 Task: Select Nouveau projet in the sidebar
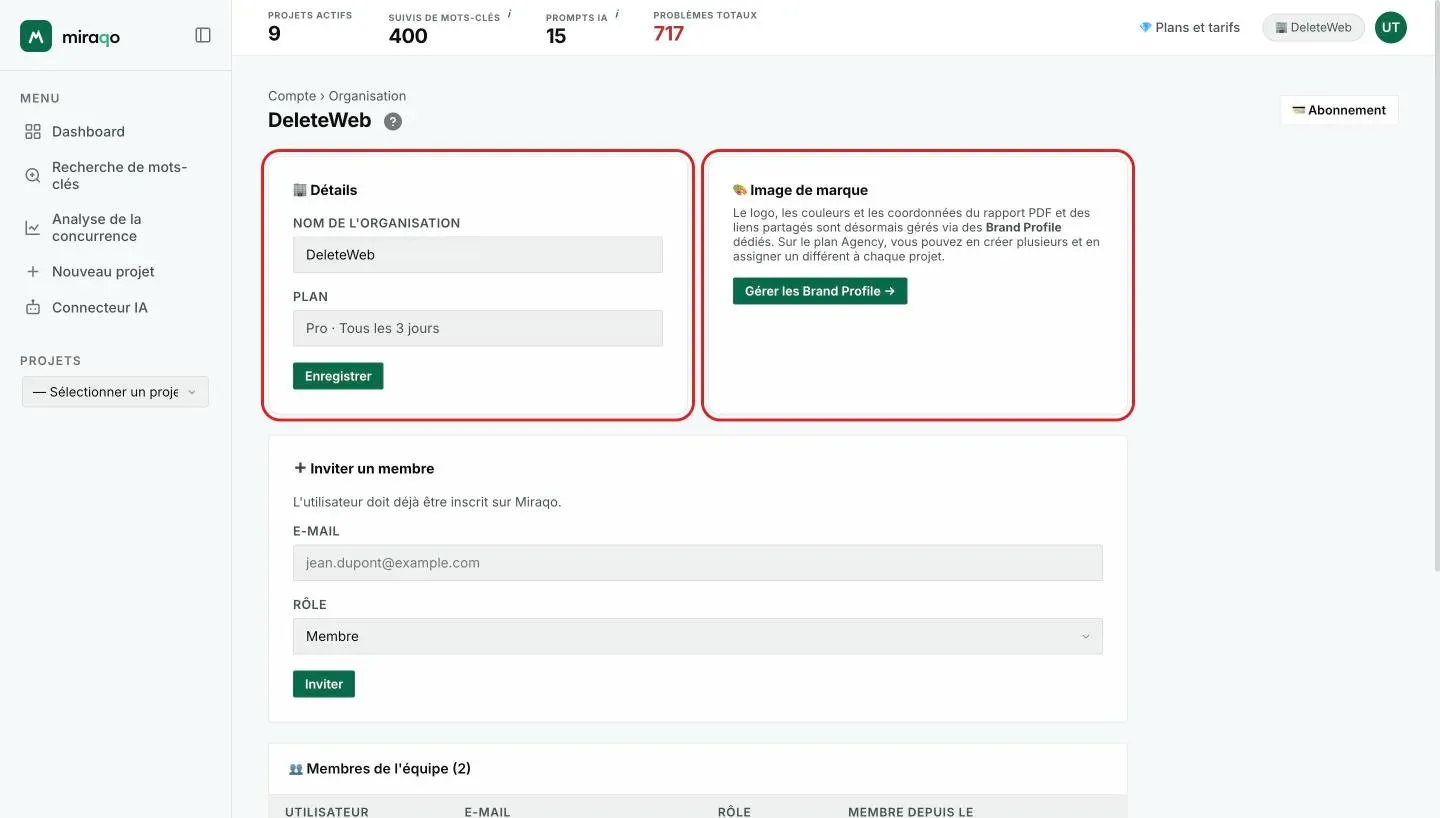[x=103, y=272]
